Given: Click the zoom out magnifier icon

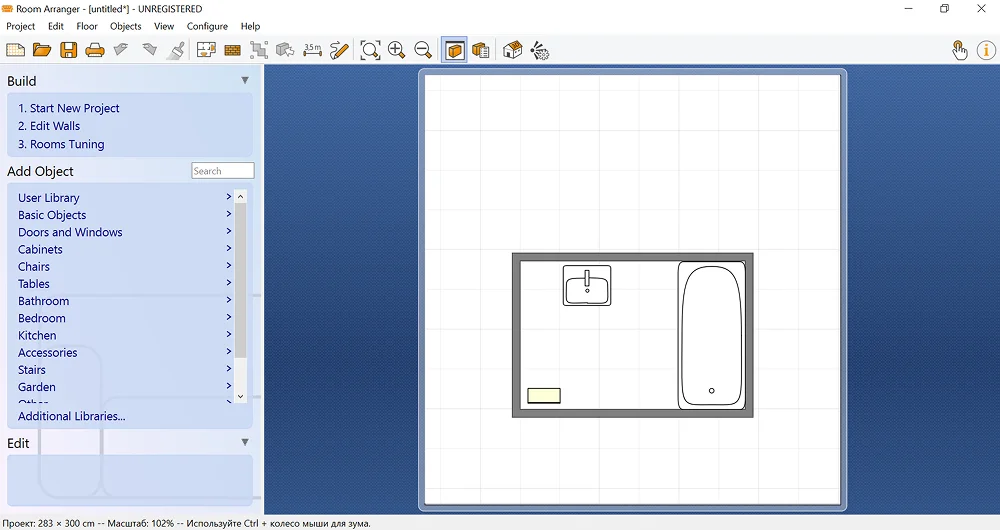Looking at the screenshot, I should (x=423, y=50).
